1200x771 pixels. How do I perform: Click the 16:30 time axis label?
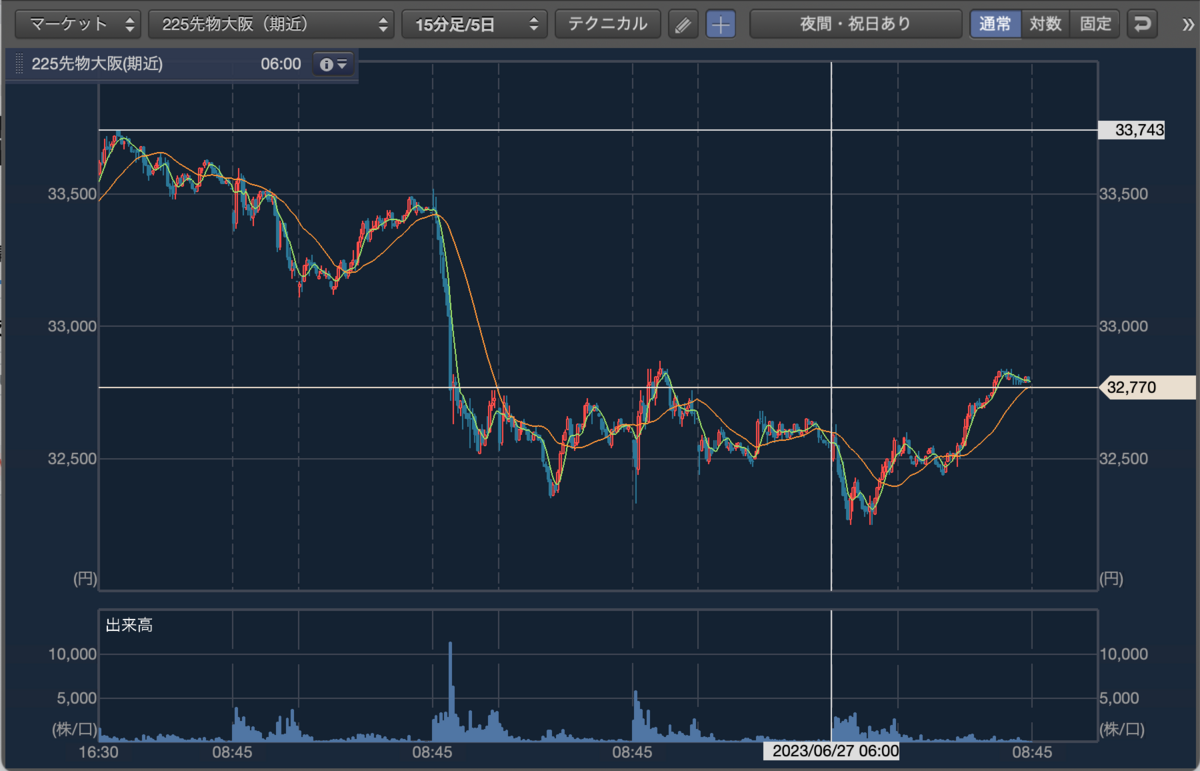point(99,751)
